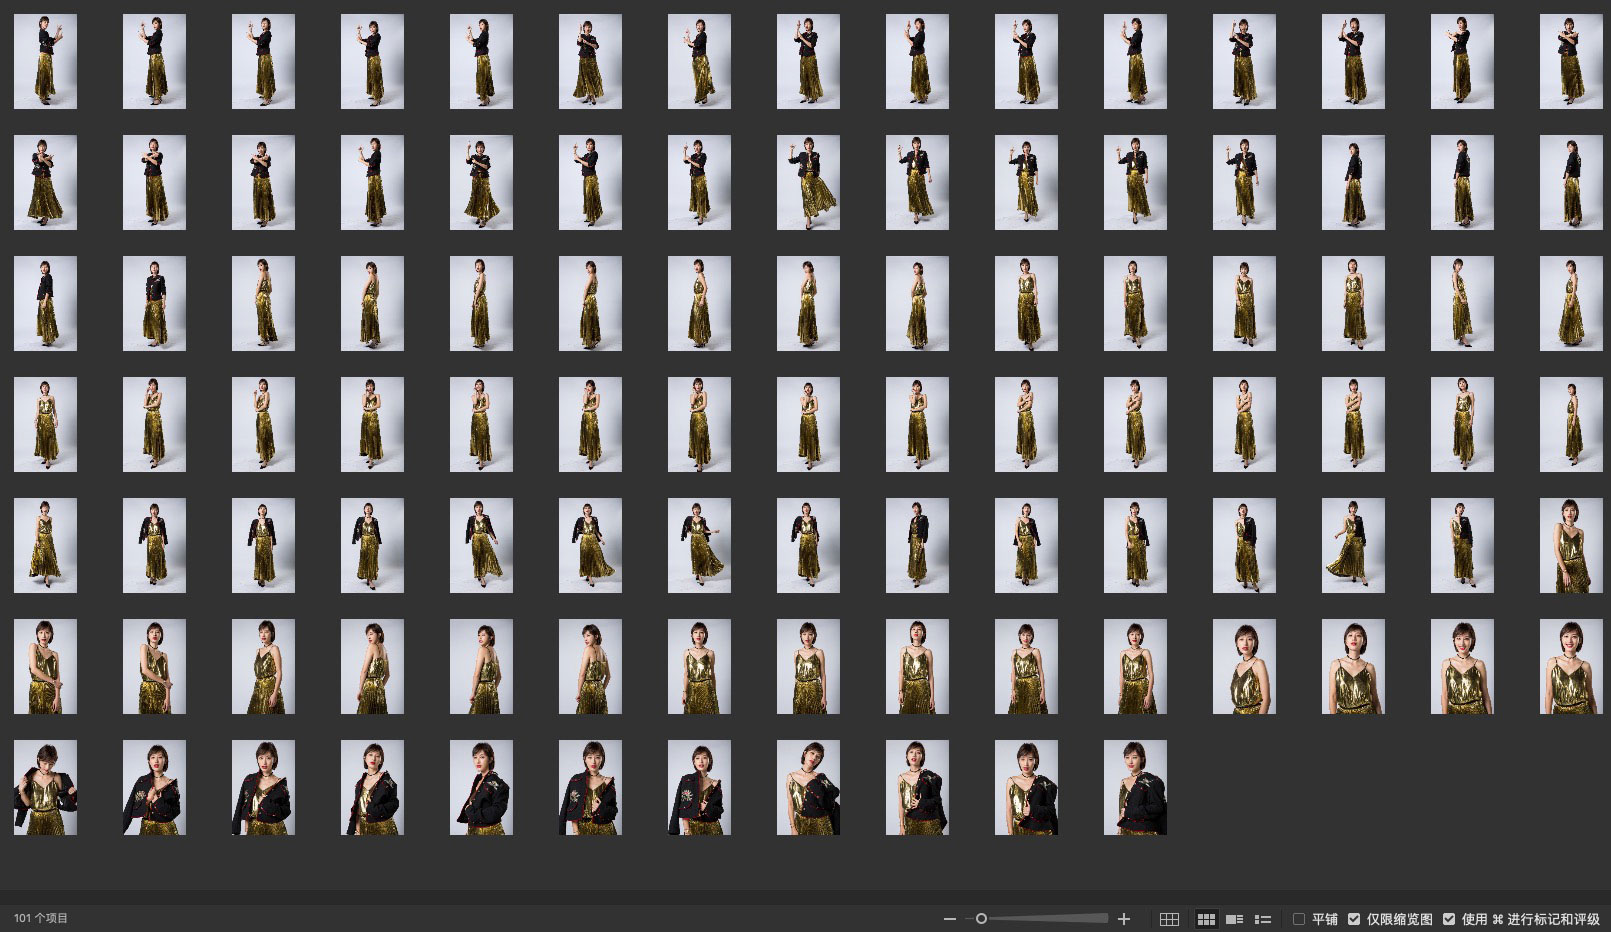This screenshot has height=932, width=1611.
Task: Select the final photo in the bottom row
Action: click(x=1135, y=787)
